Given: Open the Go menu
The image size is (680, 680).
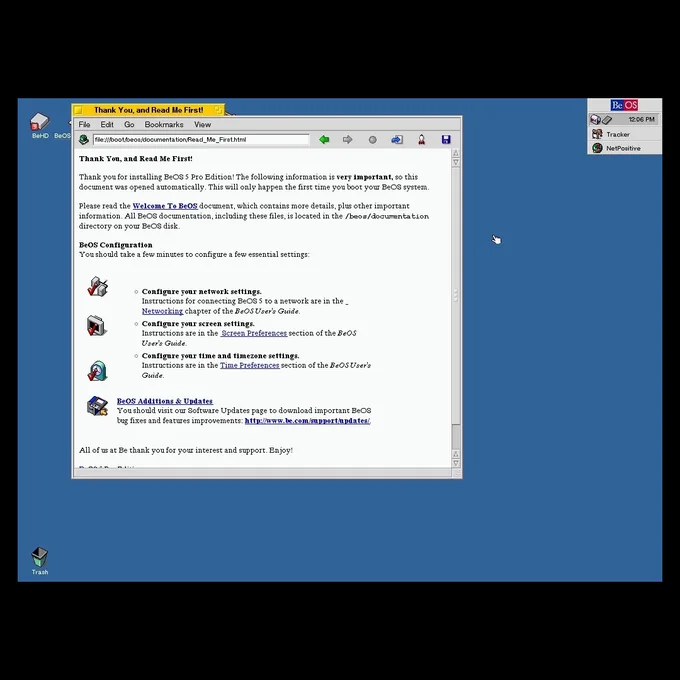Looking at the screenshot, I should click(x=129, y=124).
